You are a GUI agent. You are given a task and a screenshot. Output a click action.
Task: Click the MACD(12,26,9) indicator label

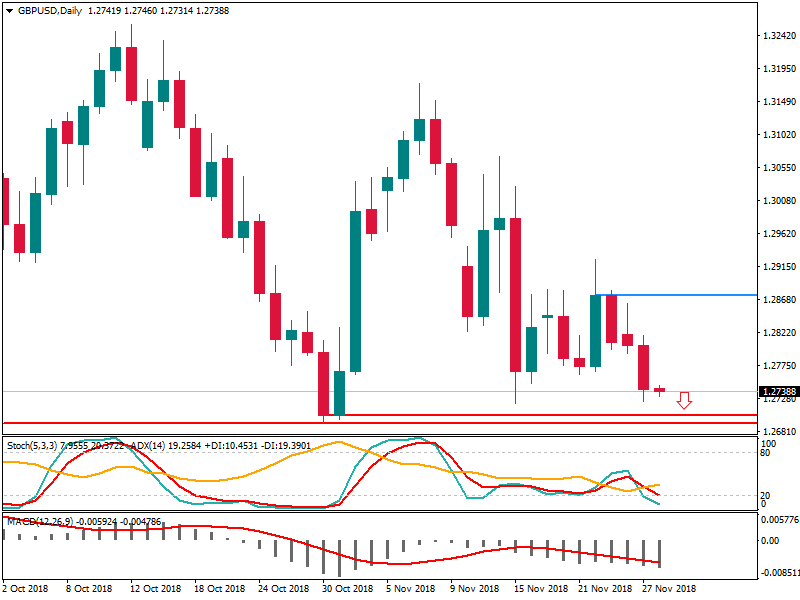pyautogui.click(x=40, y=521)
